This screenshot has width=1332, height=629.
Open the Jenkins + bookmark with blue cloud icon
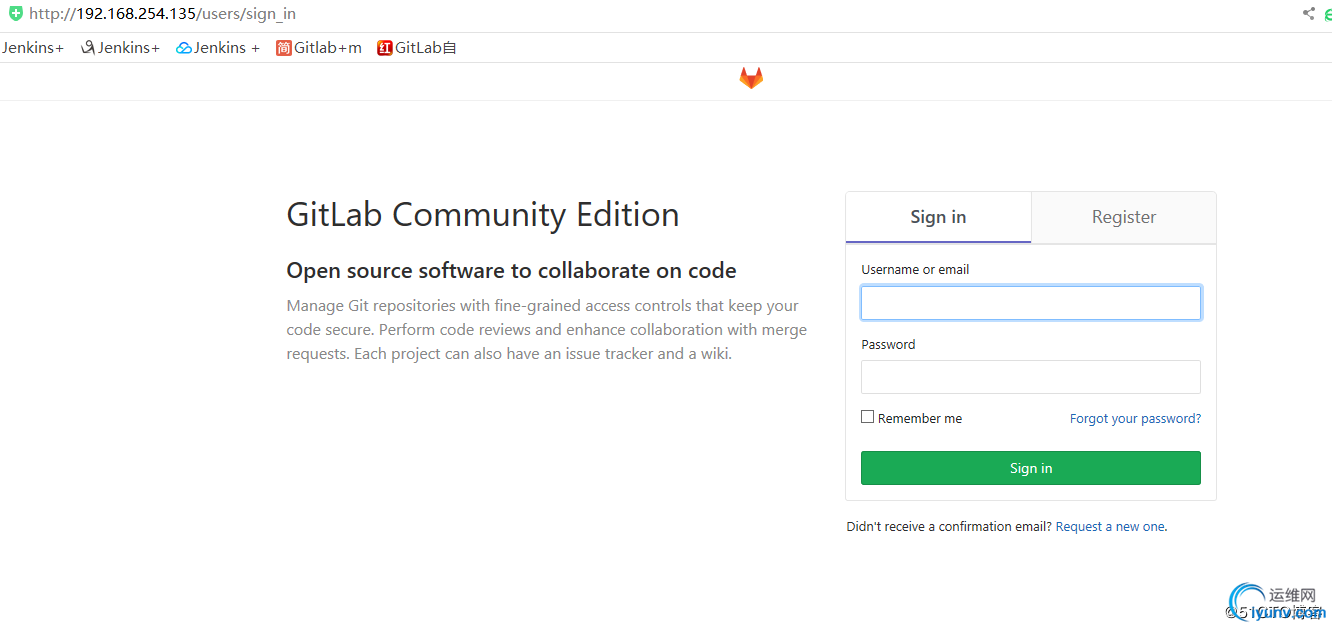point(218,48)
